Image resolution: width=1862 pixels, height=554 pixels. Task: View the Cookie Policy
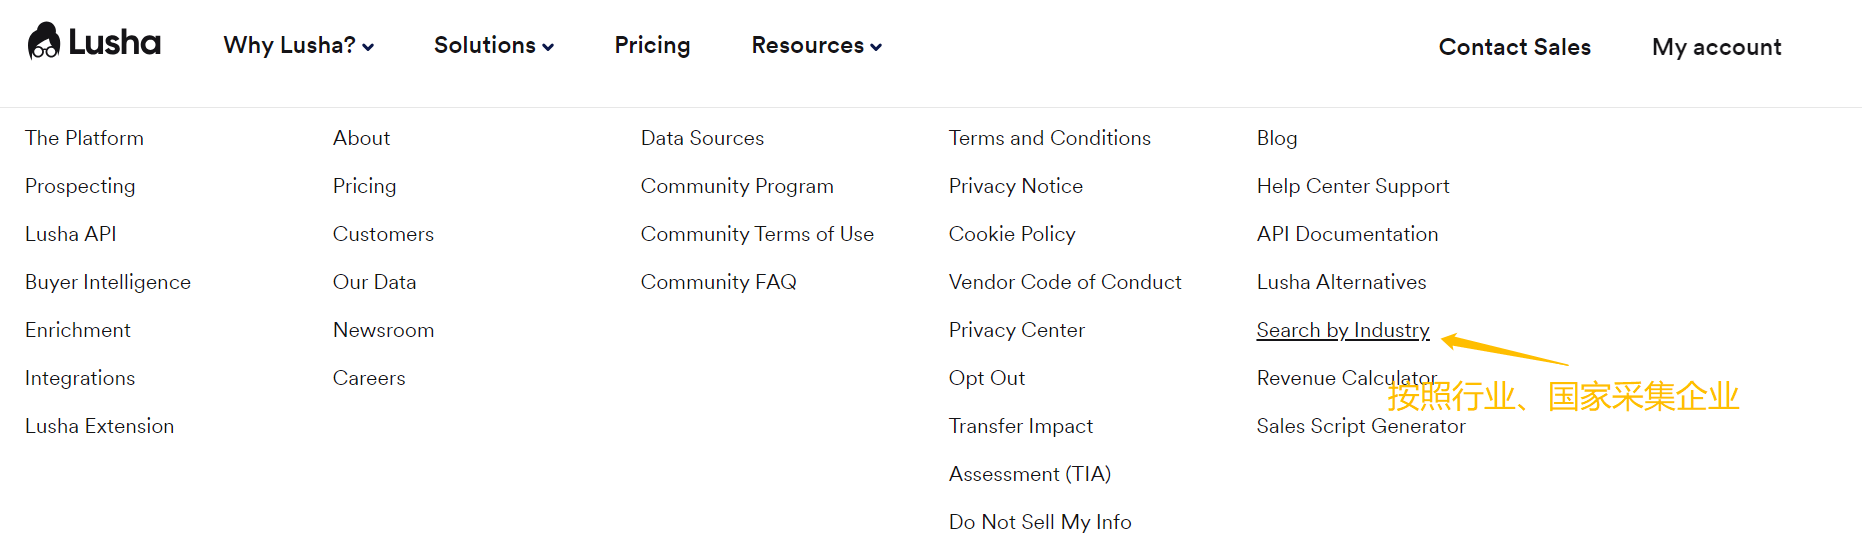click(x=1012, y=234)
